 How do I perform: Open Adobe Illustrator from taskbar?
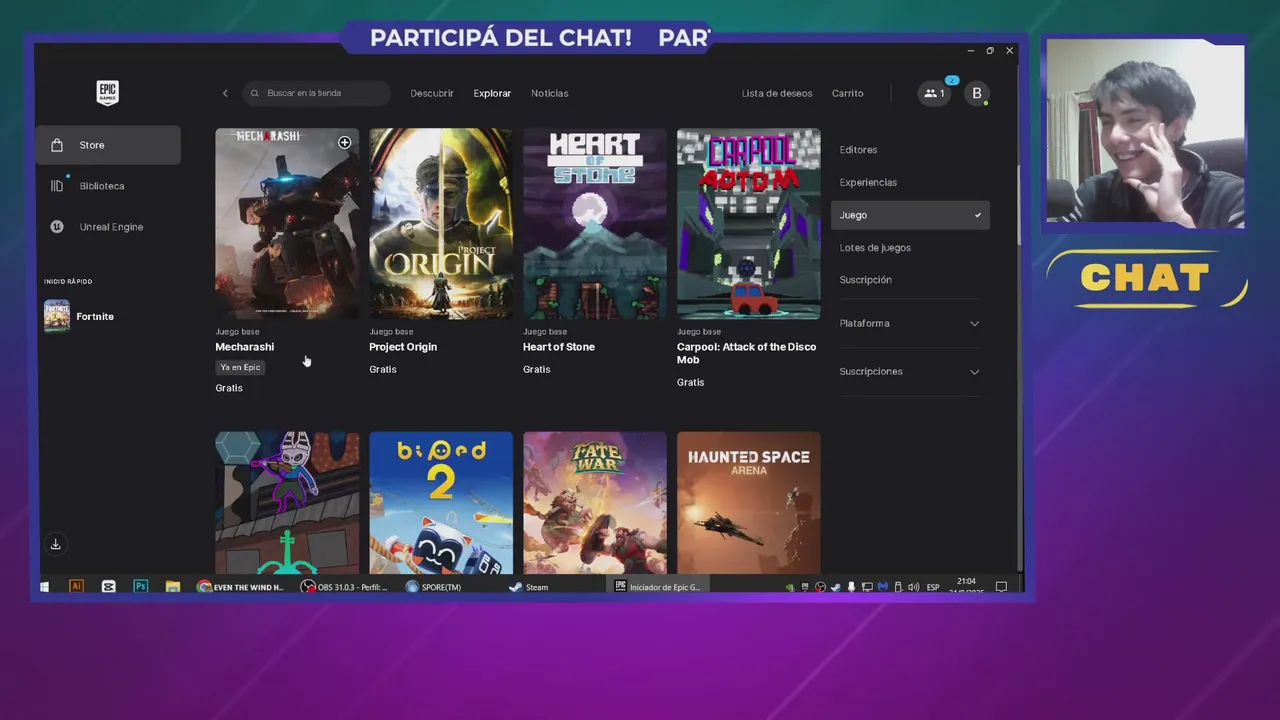click(77, 587)
